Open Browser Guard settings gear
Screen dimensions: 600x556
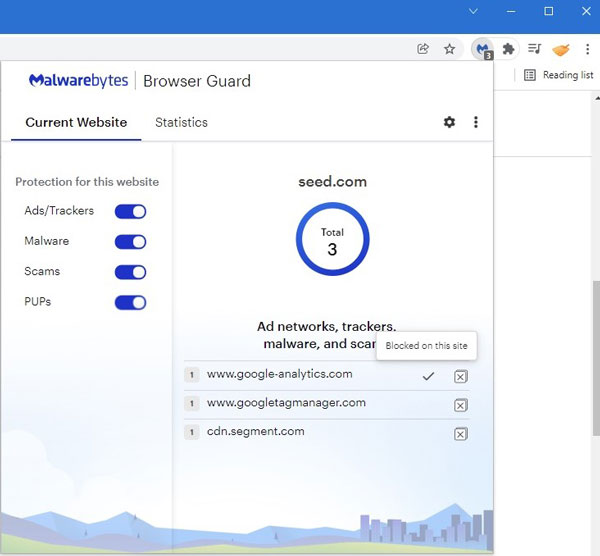pyautogui.click(x=449, y=122)
